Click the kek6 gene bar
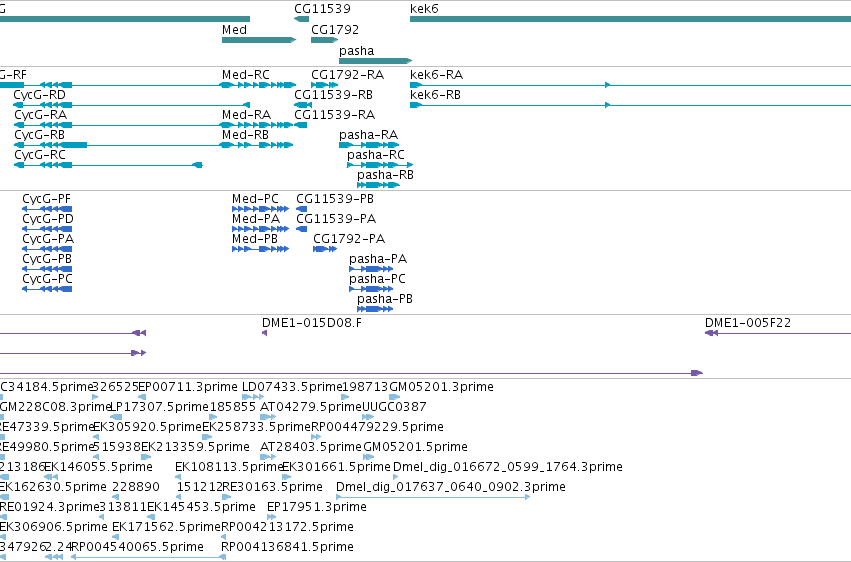Screen dimensions: 851x562 coord(630,19)
